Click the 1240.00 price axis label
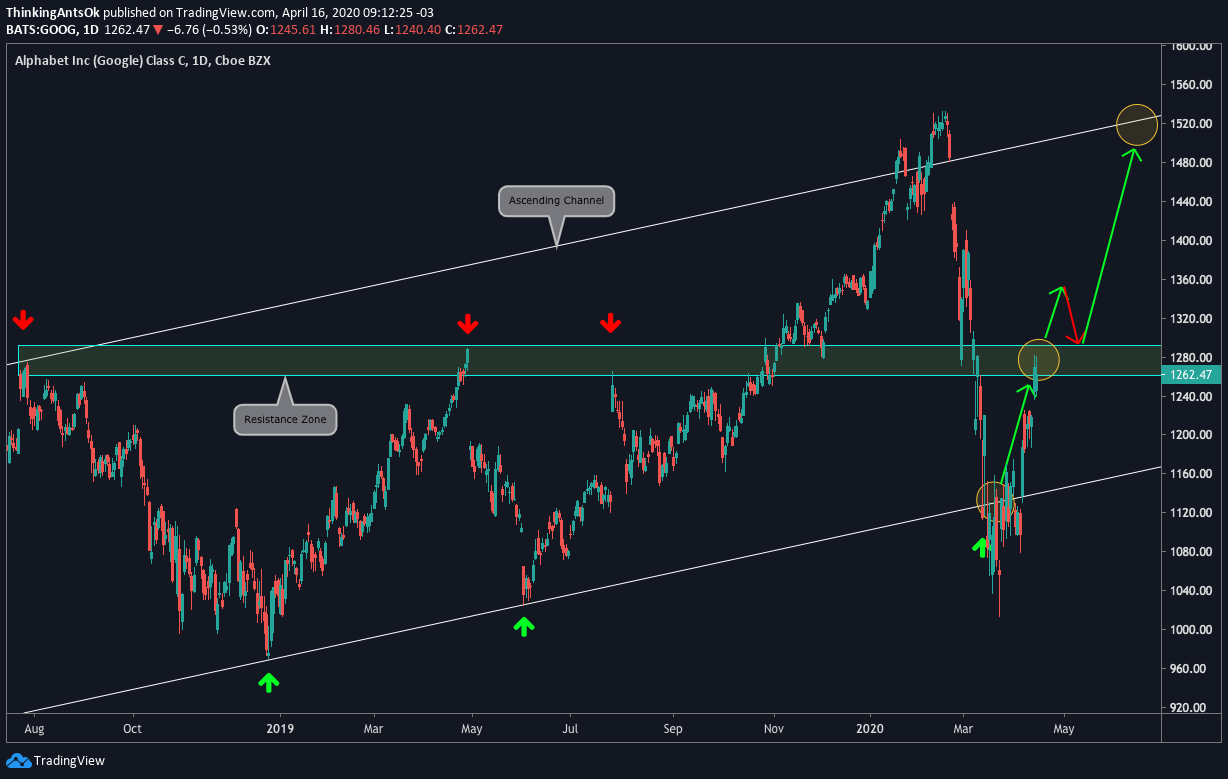Viewport: 1228px width, 779px height. point(1191,397)
